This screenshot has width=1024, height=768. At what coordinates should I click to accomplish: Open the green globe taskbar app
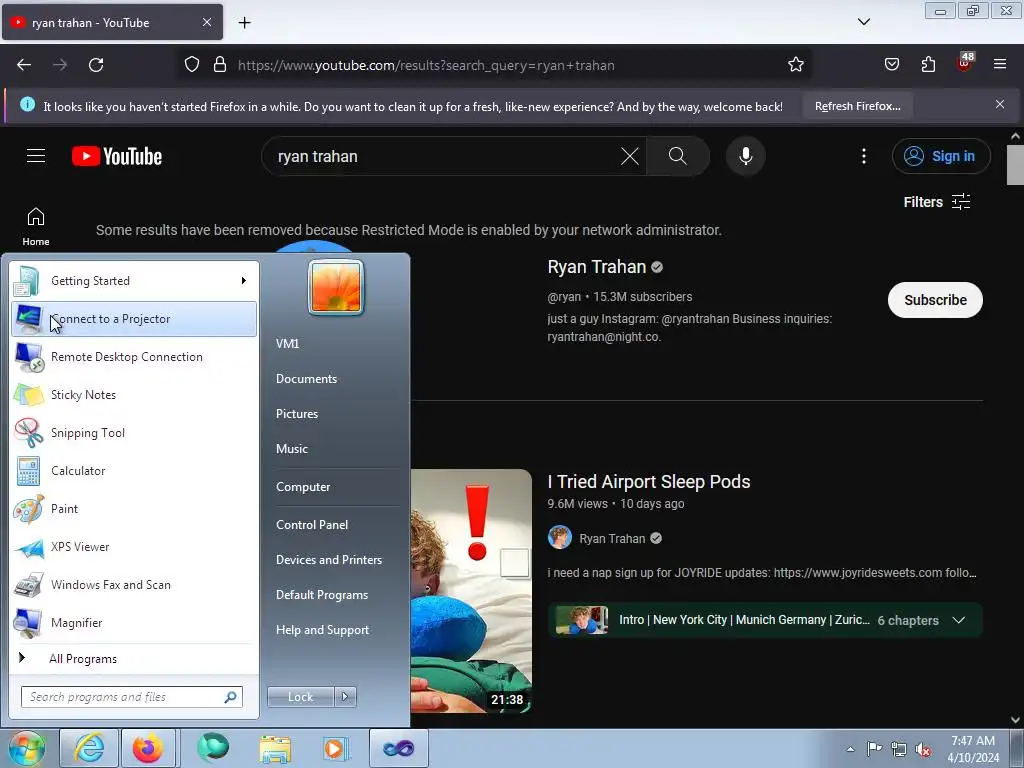tap(213, 748)
